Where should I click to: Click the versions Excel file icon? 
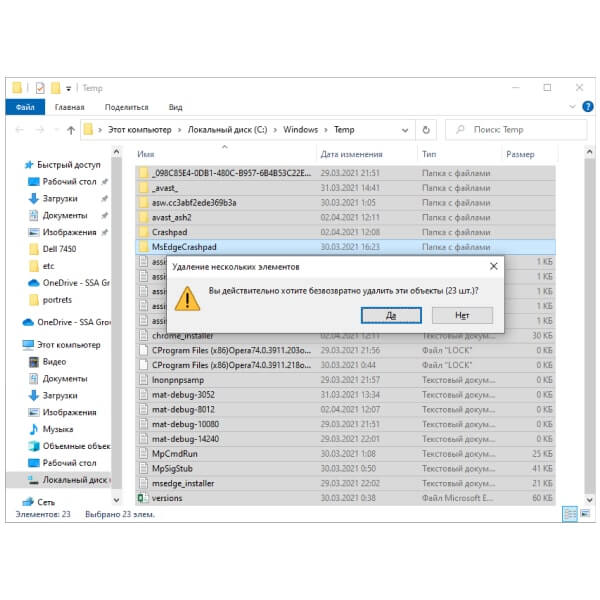143,498
